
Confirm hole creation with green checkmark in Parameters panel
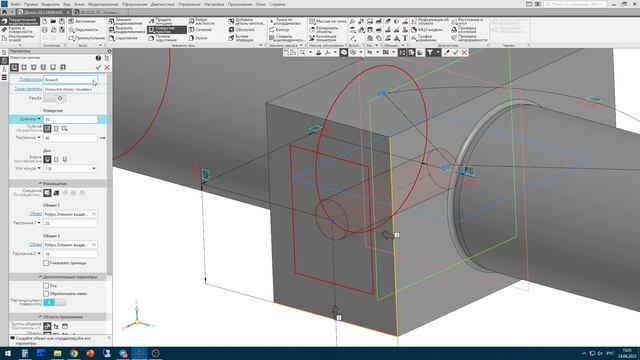[x=98, y=67]
